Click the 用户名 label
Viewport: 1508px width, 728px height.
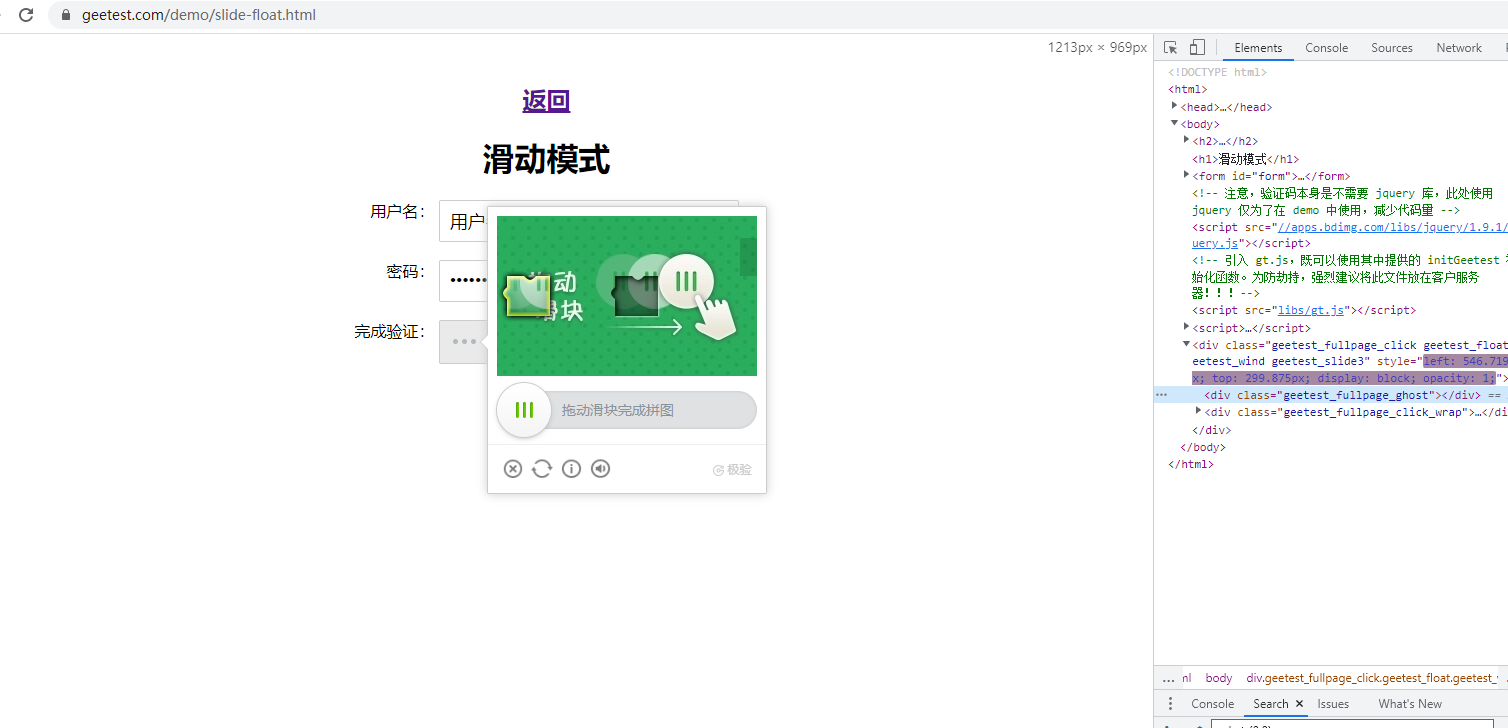(398, 211)
